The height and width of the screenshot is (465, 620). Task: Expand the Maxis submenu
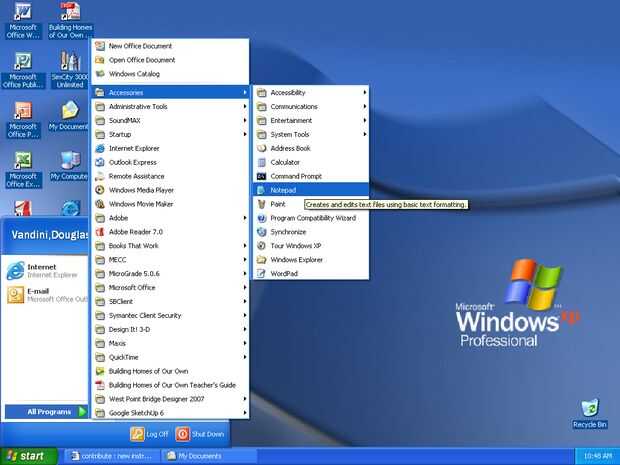170,343
